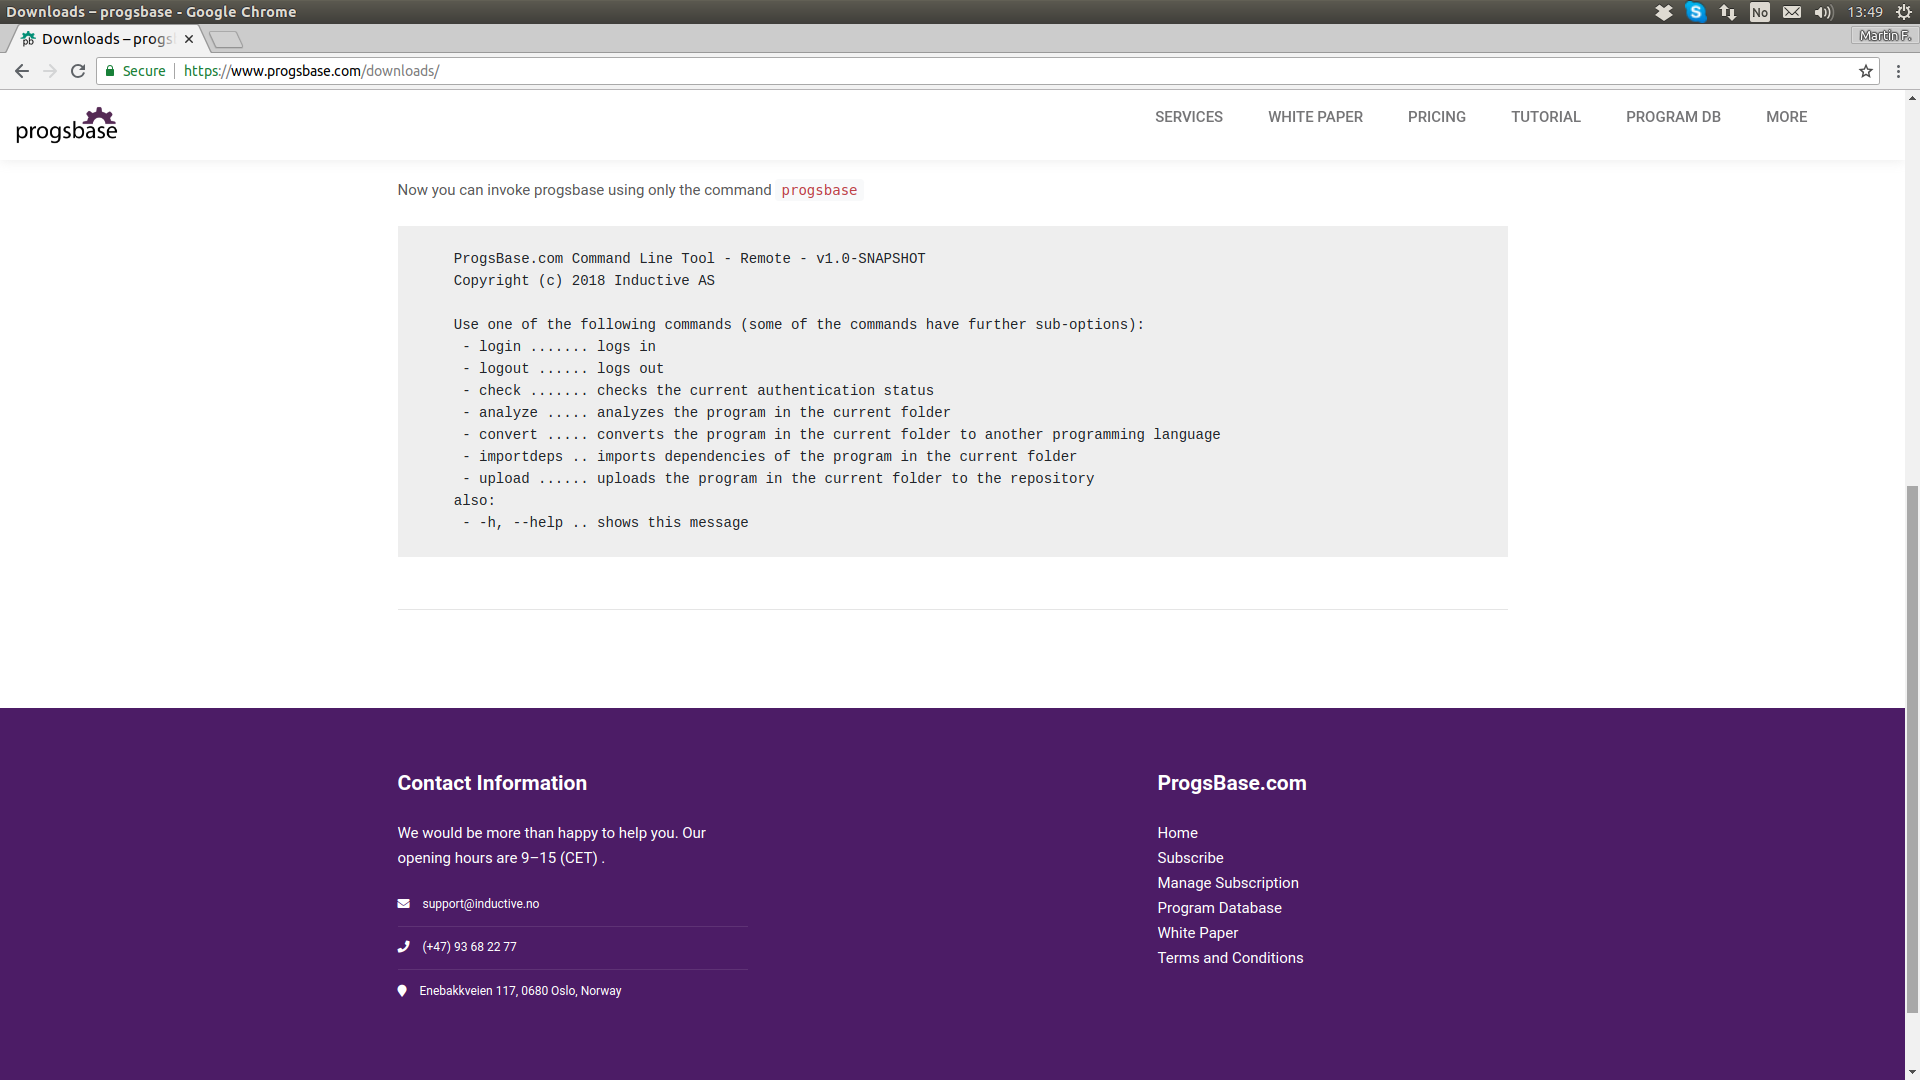Image resolution: width=1920 pixels, height=1080 pixels.
Task: Click the importdeps command line
Action: tap(770, 457)
